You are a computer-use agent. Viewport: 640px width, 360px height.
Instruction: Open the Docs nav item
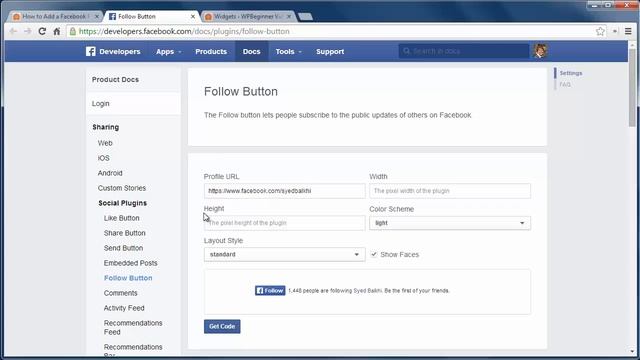[x=251, y=51]
